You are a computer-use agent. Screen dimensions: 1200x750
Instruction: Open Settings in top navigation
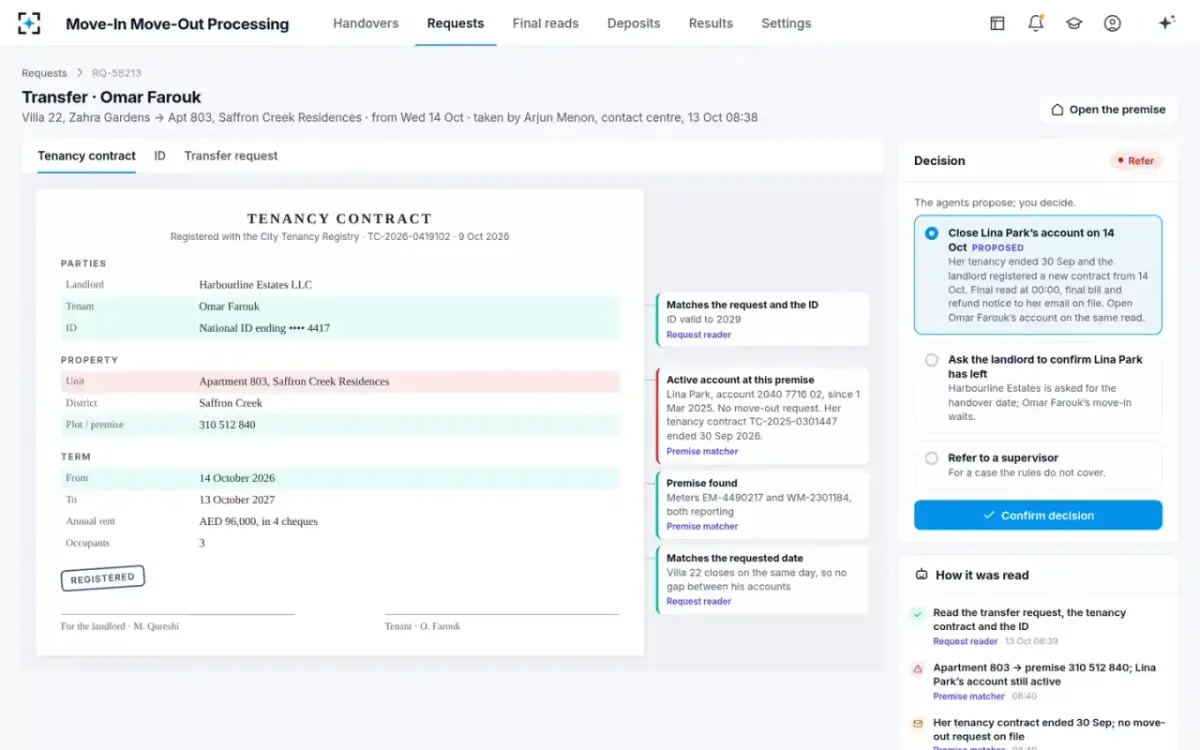pyautogui.click(x=786, y=23)
